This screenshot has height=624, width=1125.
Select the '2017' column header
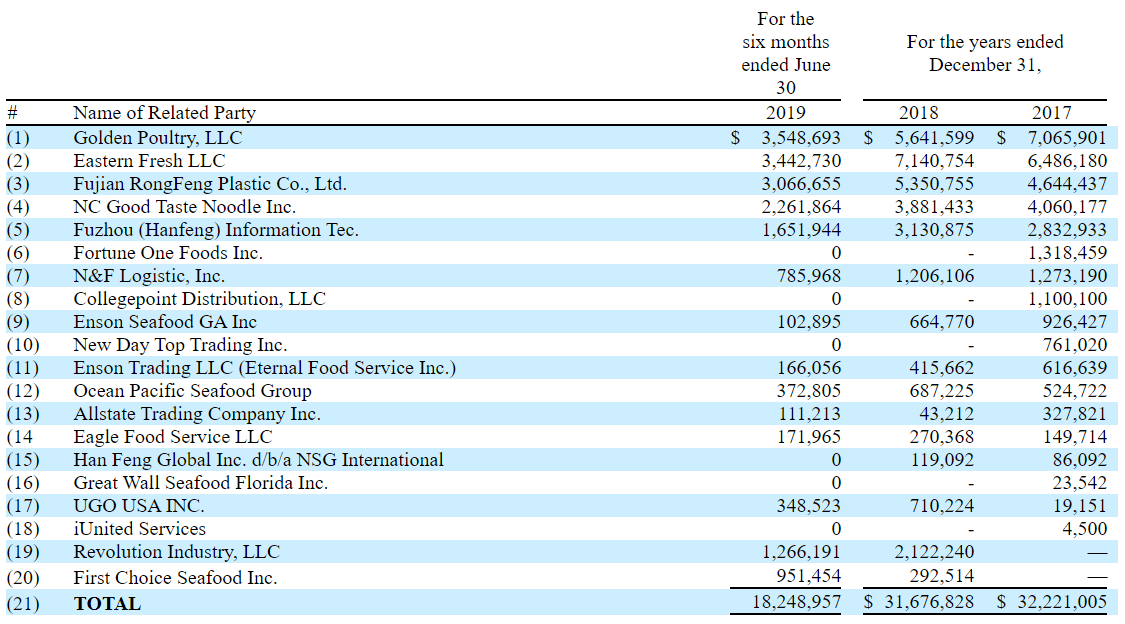1052,113
